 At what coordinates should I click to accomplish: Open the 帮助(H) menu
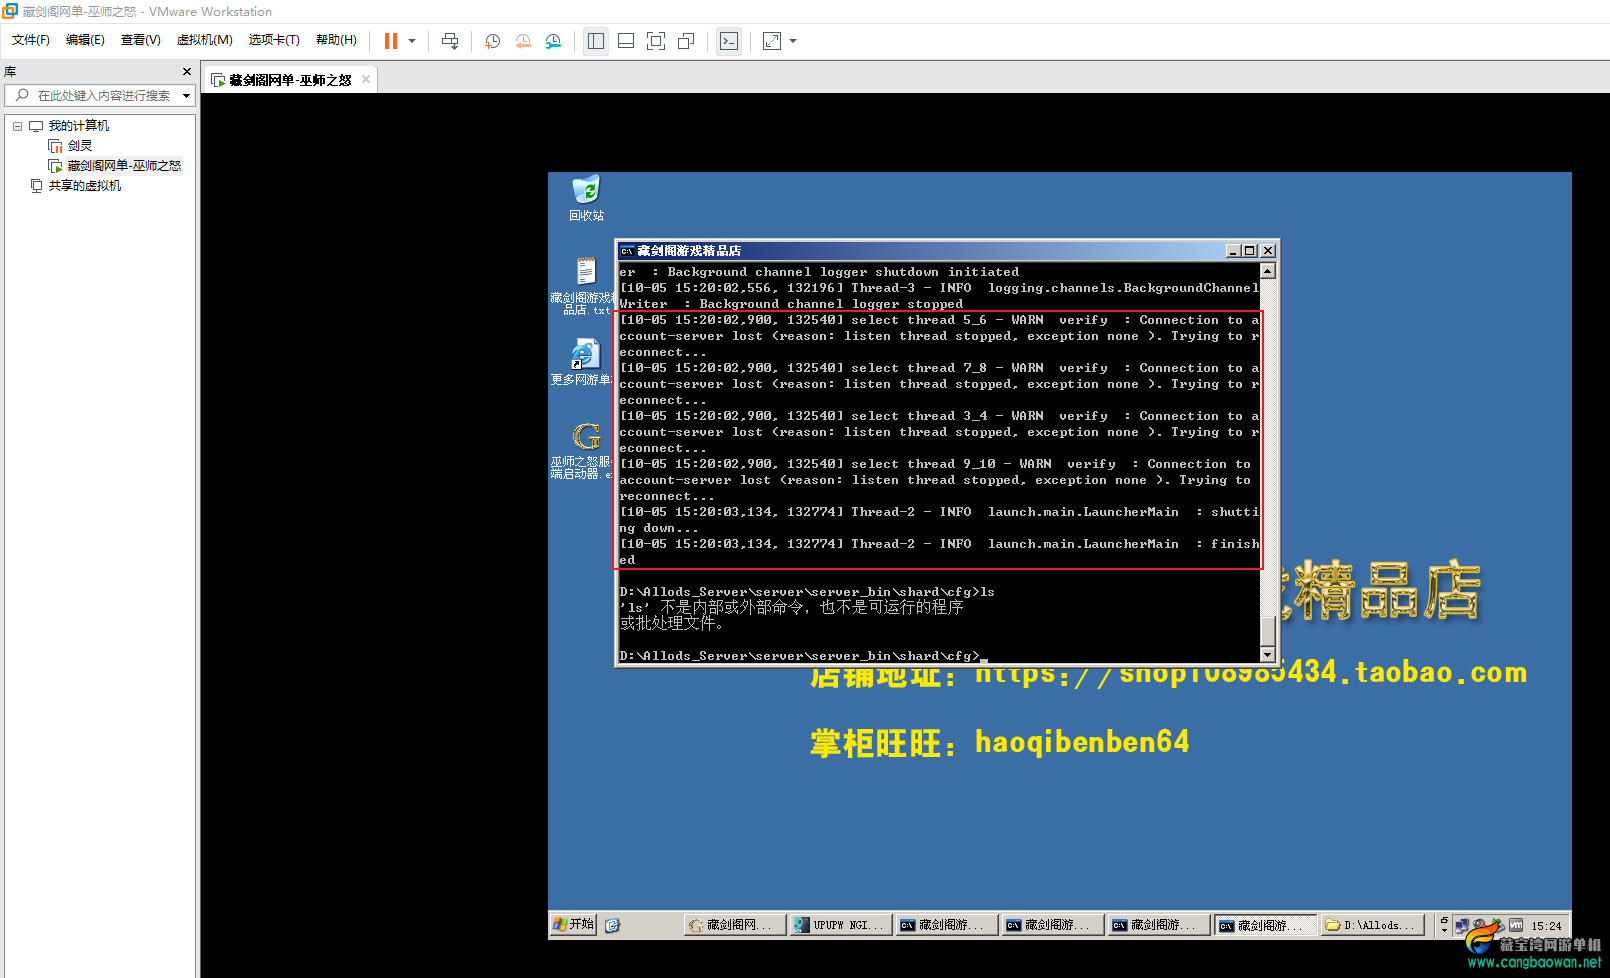[x=336, y=40]
